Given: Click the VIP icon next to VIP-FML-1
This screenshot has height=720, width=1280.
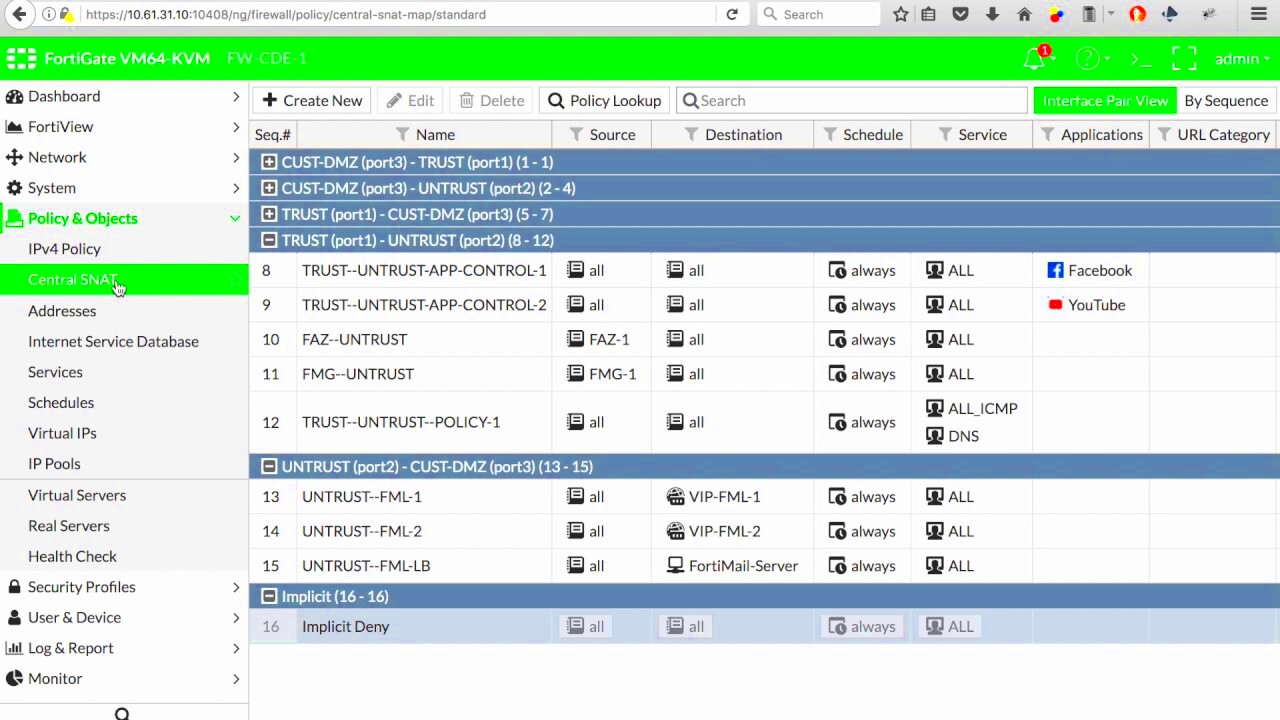Looking at the screenshot, I should (x=675, y=496).
